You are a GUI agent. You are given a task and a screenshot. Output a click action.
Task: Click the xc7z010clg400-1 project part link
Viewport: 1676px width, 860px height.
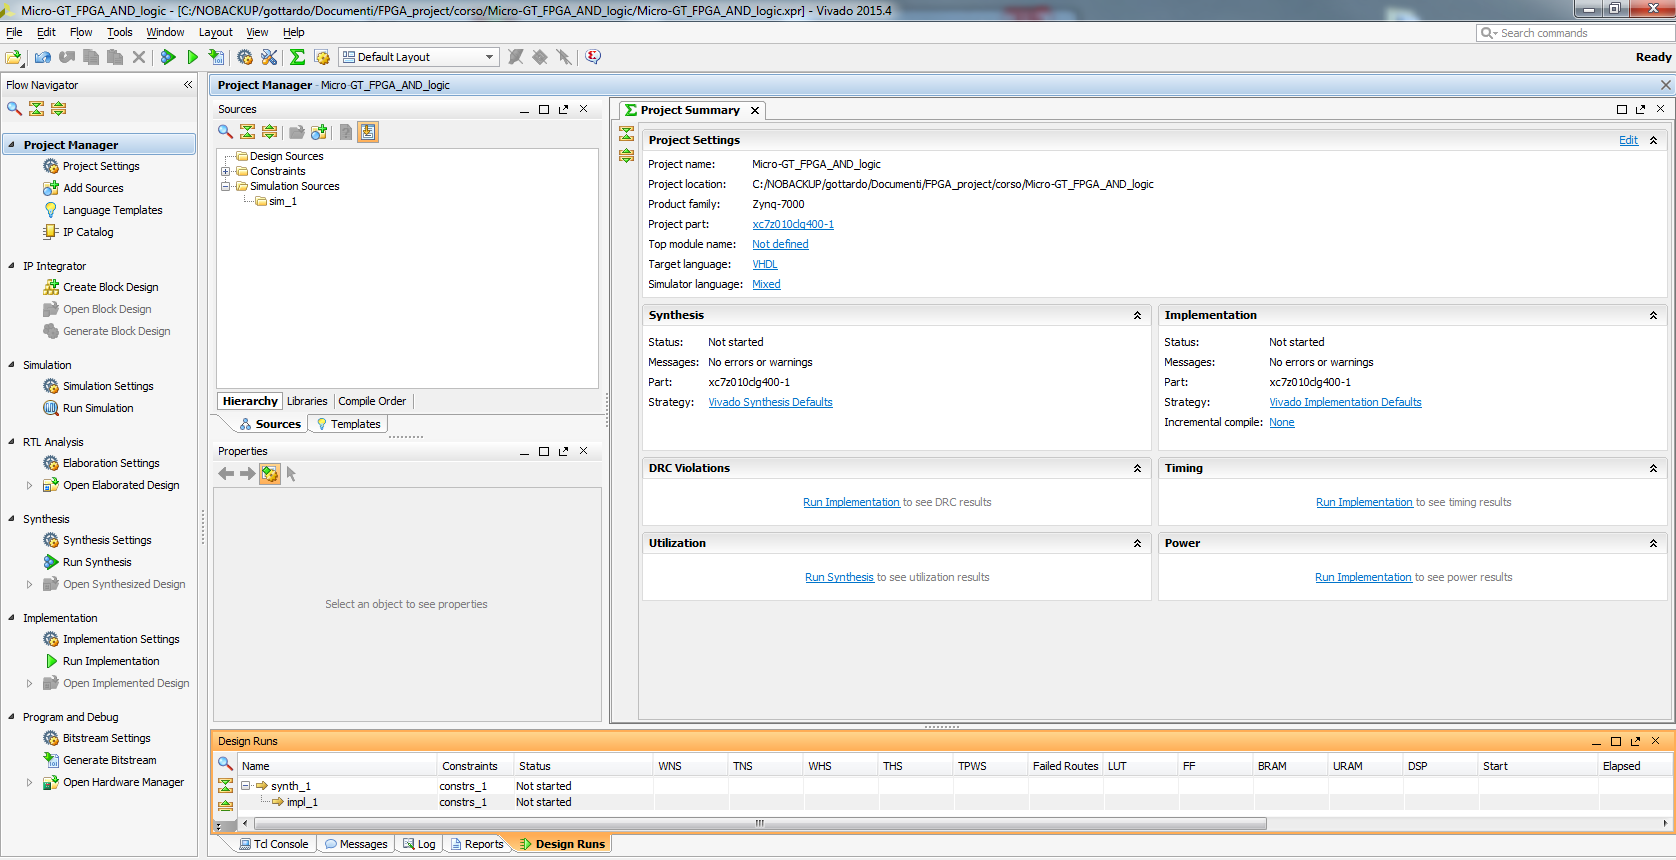(x=793, y=224)
